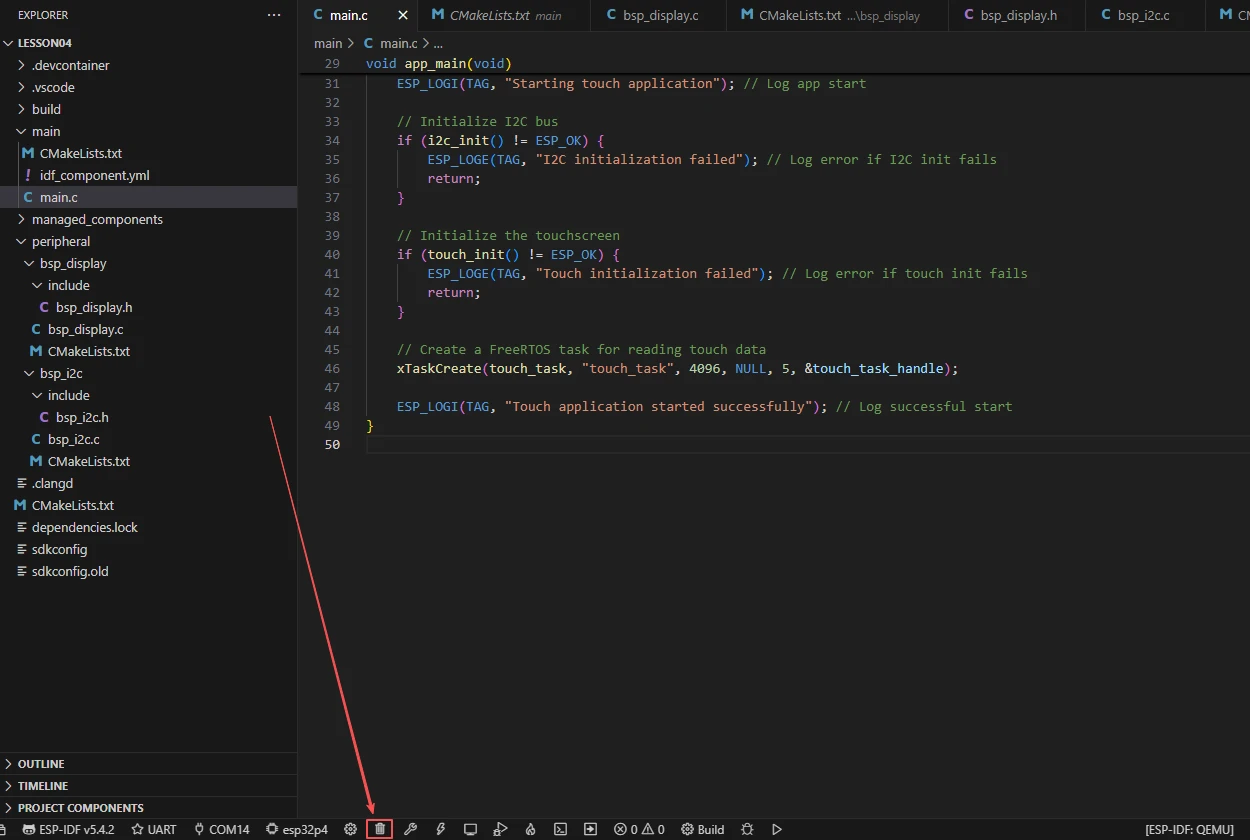Open the ESP-IDF terminal icon

click(561, 829)
